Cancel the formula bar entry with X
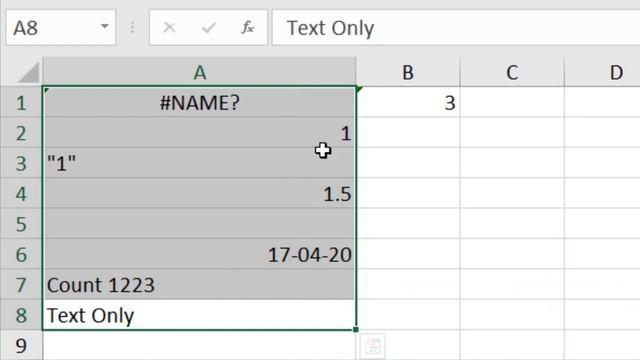640x360 pixels. point(169,28)
